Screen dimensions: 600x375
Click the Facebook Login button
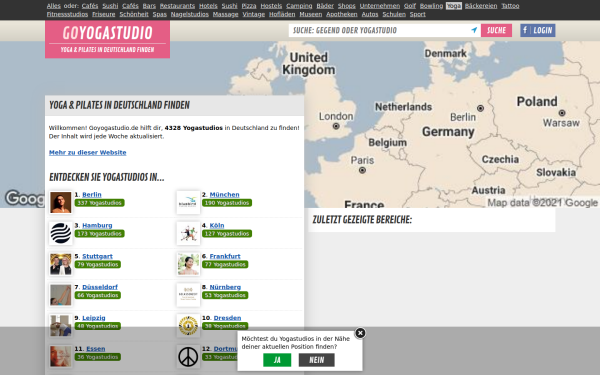point(538,30)
